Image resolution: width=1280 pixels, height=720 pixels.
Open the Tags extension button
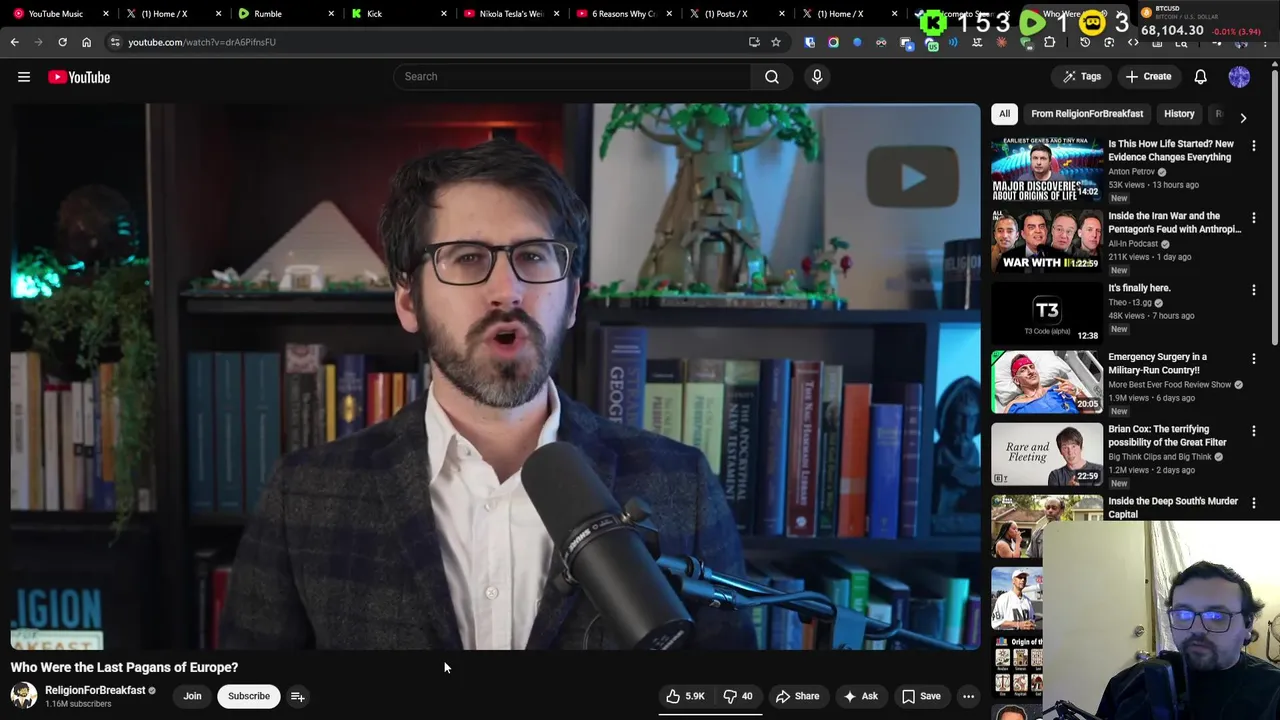pos(1082,77)
